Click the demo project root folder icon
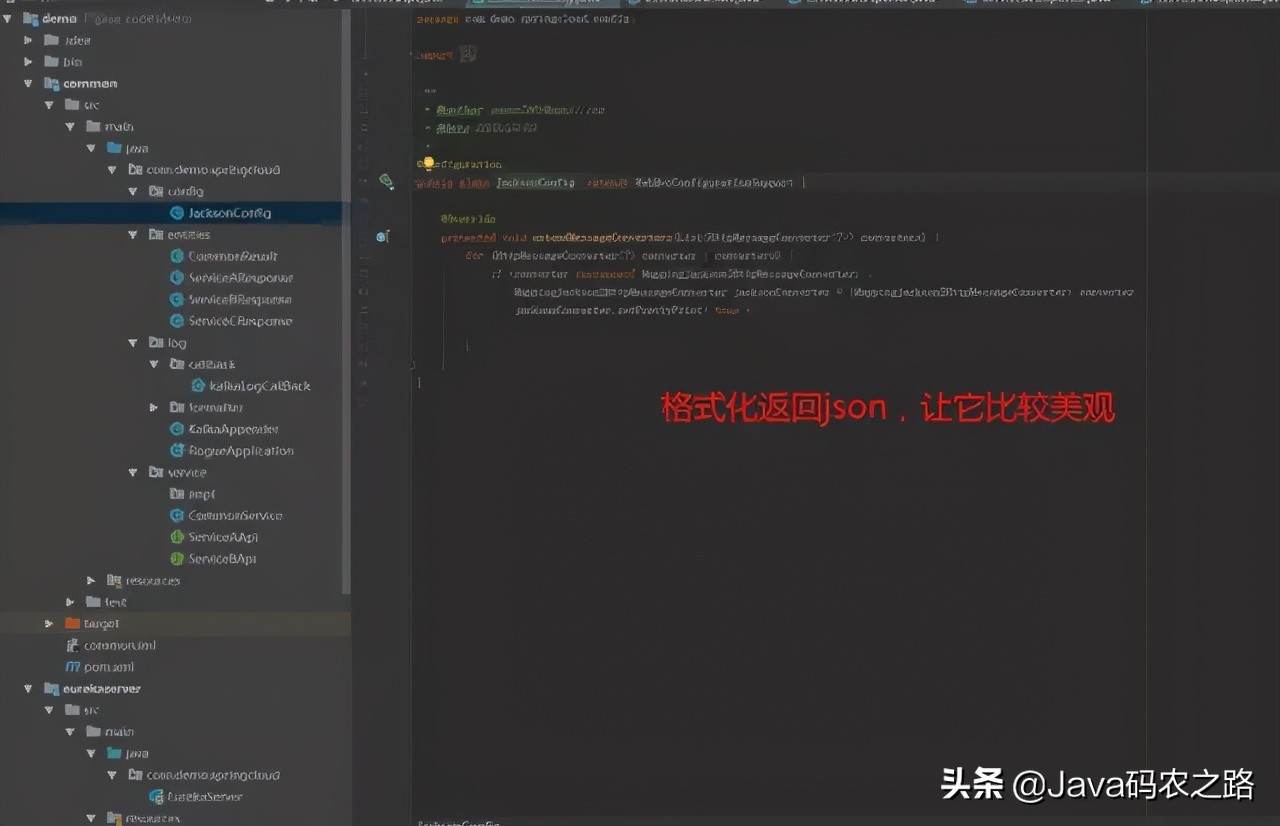This screenshot has height=826, width=1280. 29,19
